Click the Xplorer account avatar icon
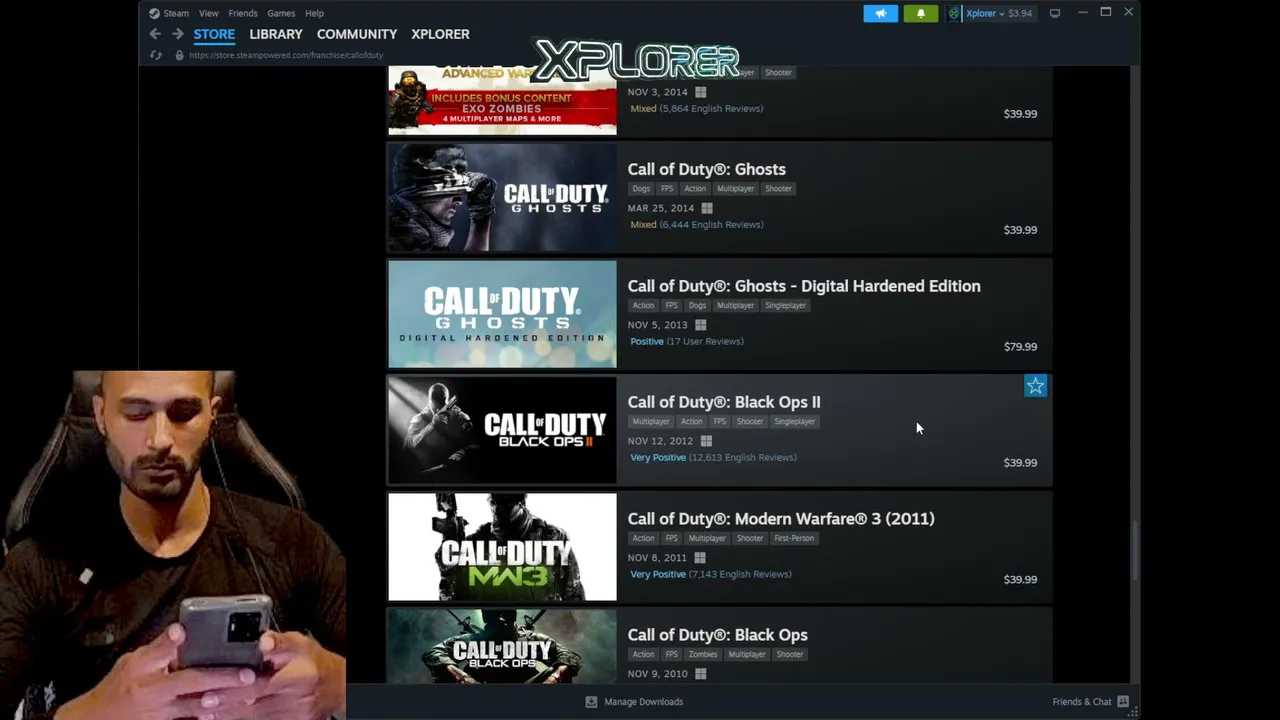Viewport: 1280px width, 720px height. [x=954, y=13]
